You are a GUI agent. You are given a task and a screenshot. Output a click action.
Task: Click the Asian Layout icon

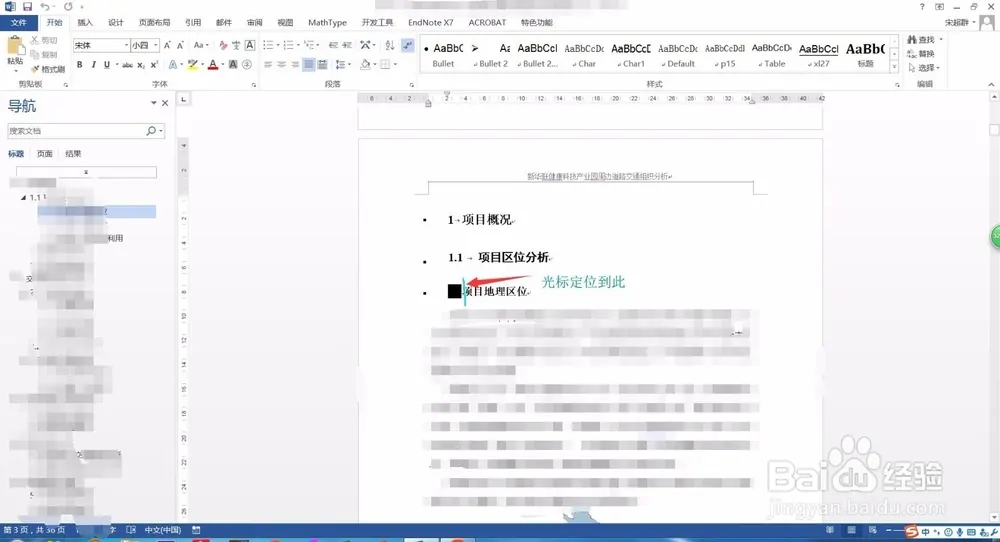coord(365,45)
